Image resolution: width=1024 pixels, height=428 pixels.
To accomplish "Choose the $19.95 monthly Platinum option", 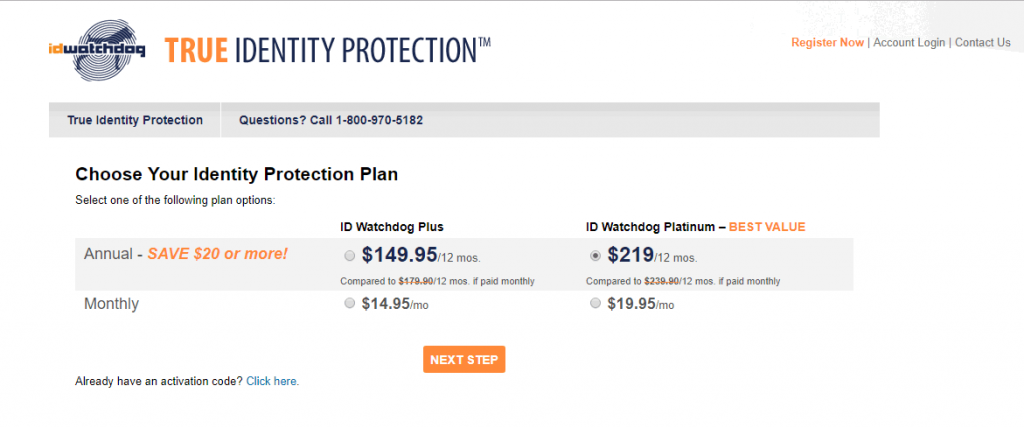I will (595, 303).
